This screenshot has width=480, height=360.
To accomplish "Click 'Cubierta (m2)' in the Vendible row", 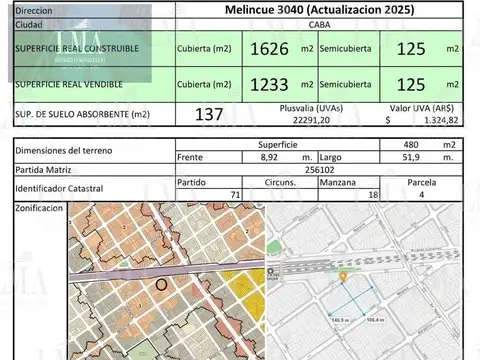I will [x=204, y=84].
